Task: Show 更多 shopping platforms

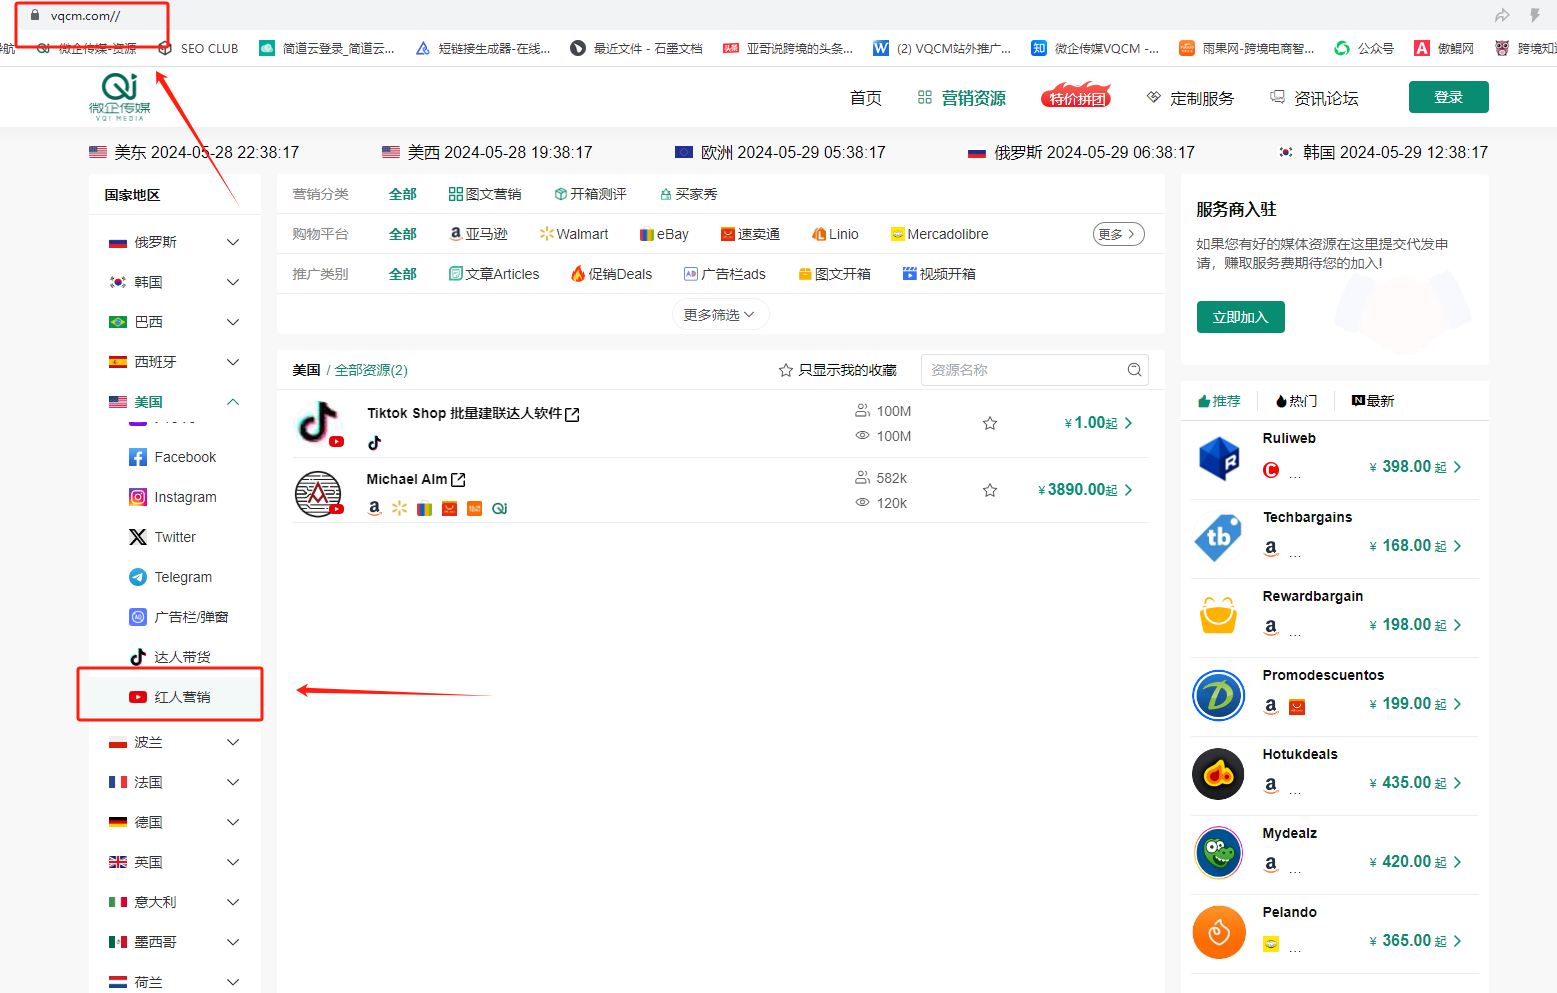Action: (1118, 234)
